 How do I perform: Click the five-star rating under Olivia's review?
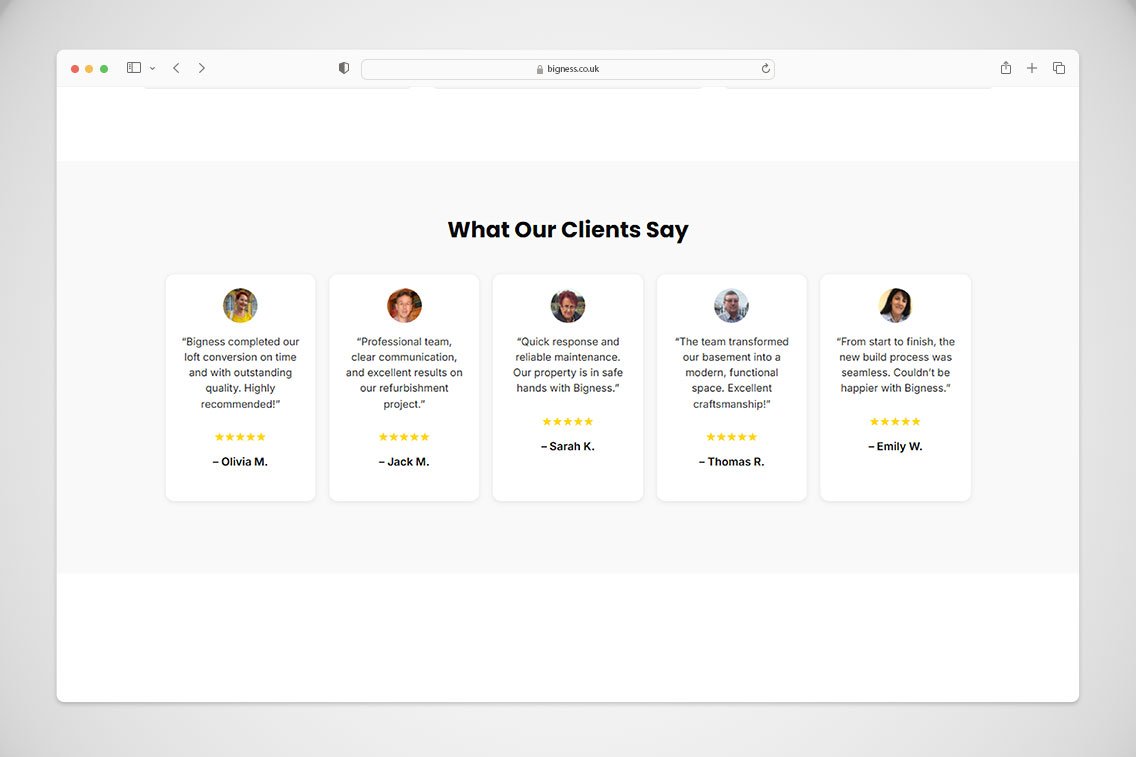pos(240,437)
